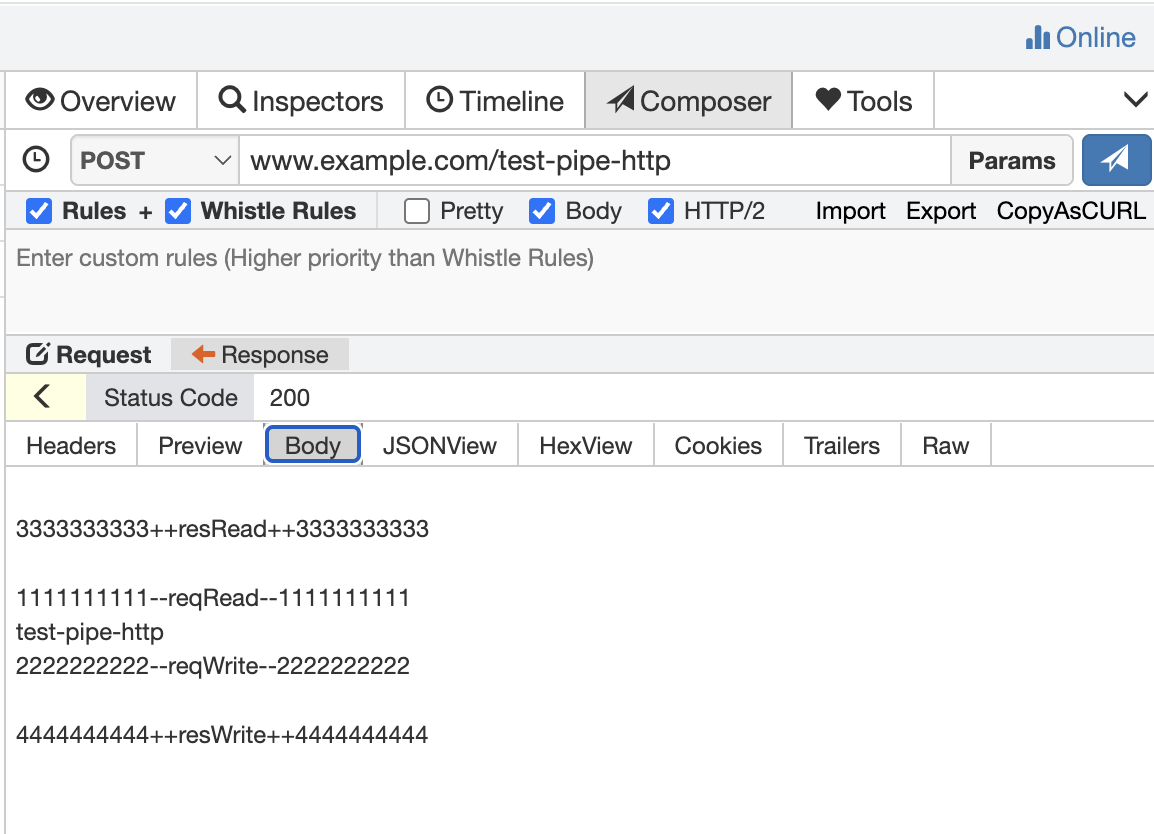Click the plus icon between Rules checkboxes

[146, 212]
